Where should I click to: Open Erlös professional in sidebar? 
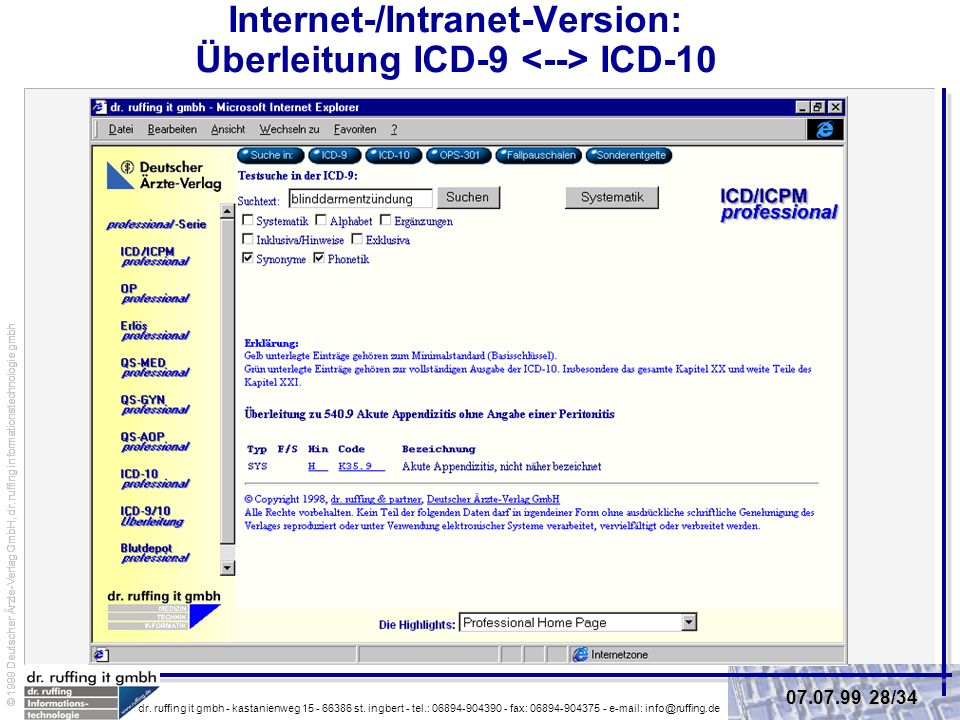[x=155, y=331]
